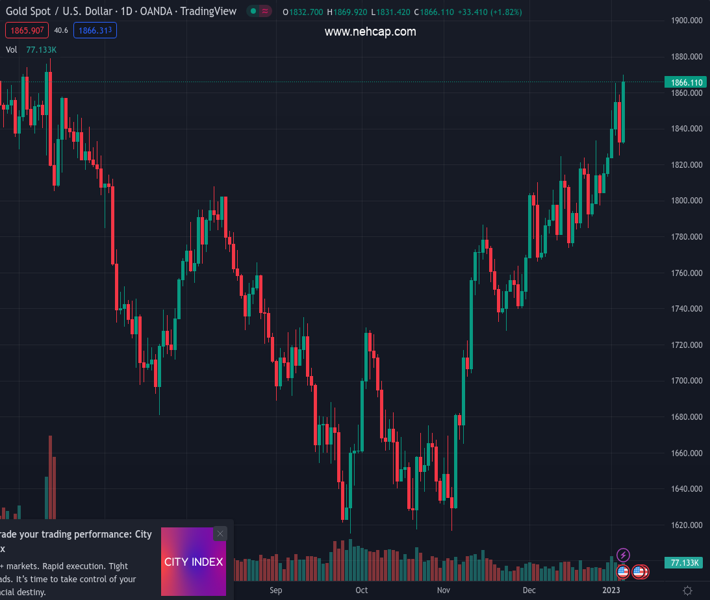Click the current price label 1866.110 on axis
The width and height of the screenshot is (710, 600).
[x=686, y=83]
